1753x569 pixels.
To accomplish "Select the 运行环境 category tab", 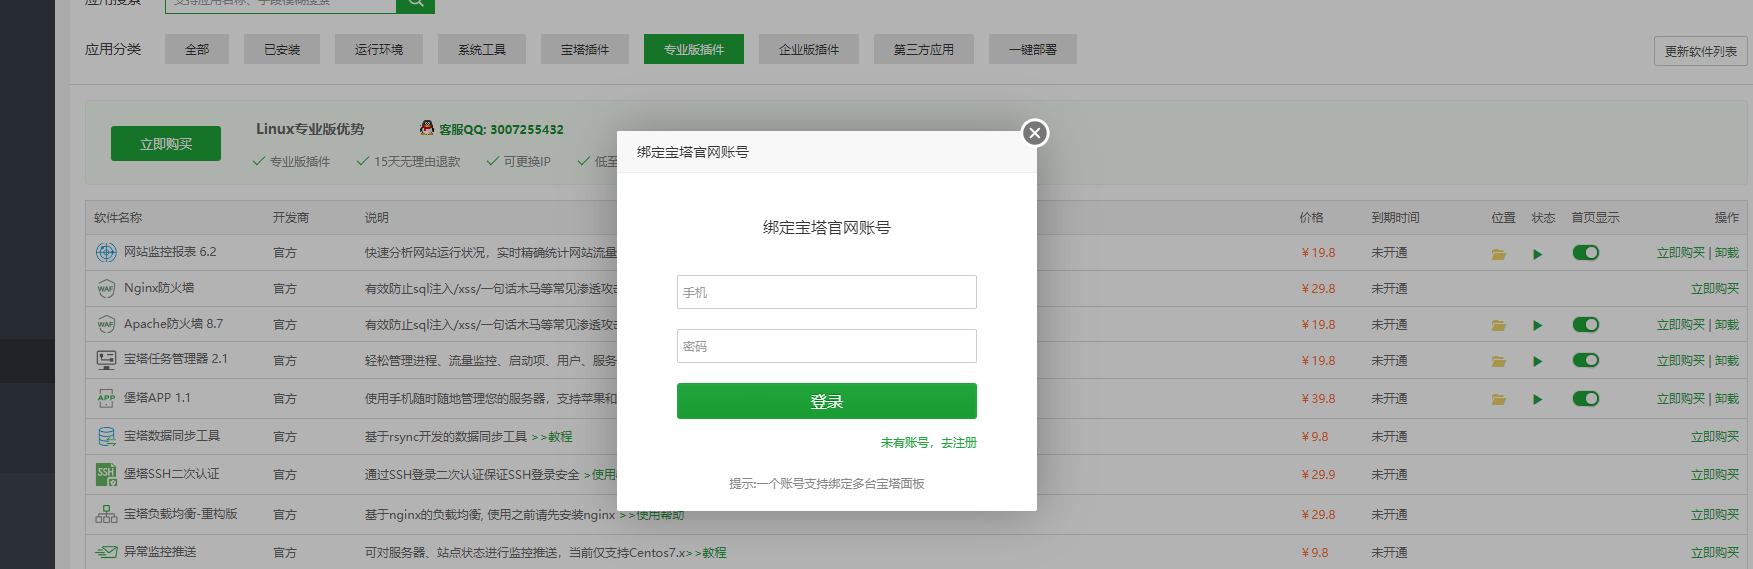I will tap(379, 49).
